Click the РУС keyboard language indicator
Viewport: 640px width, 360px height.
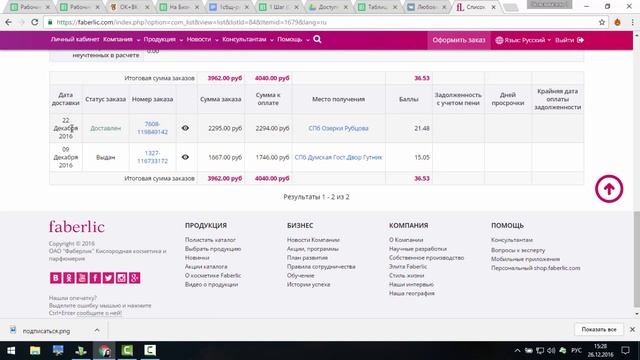tap(576, 350)
